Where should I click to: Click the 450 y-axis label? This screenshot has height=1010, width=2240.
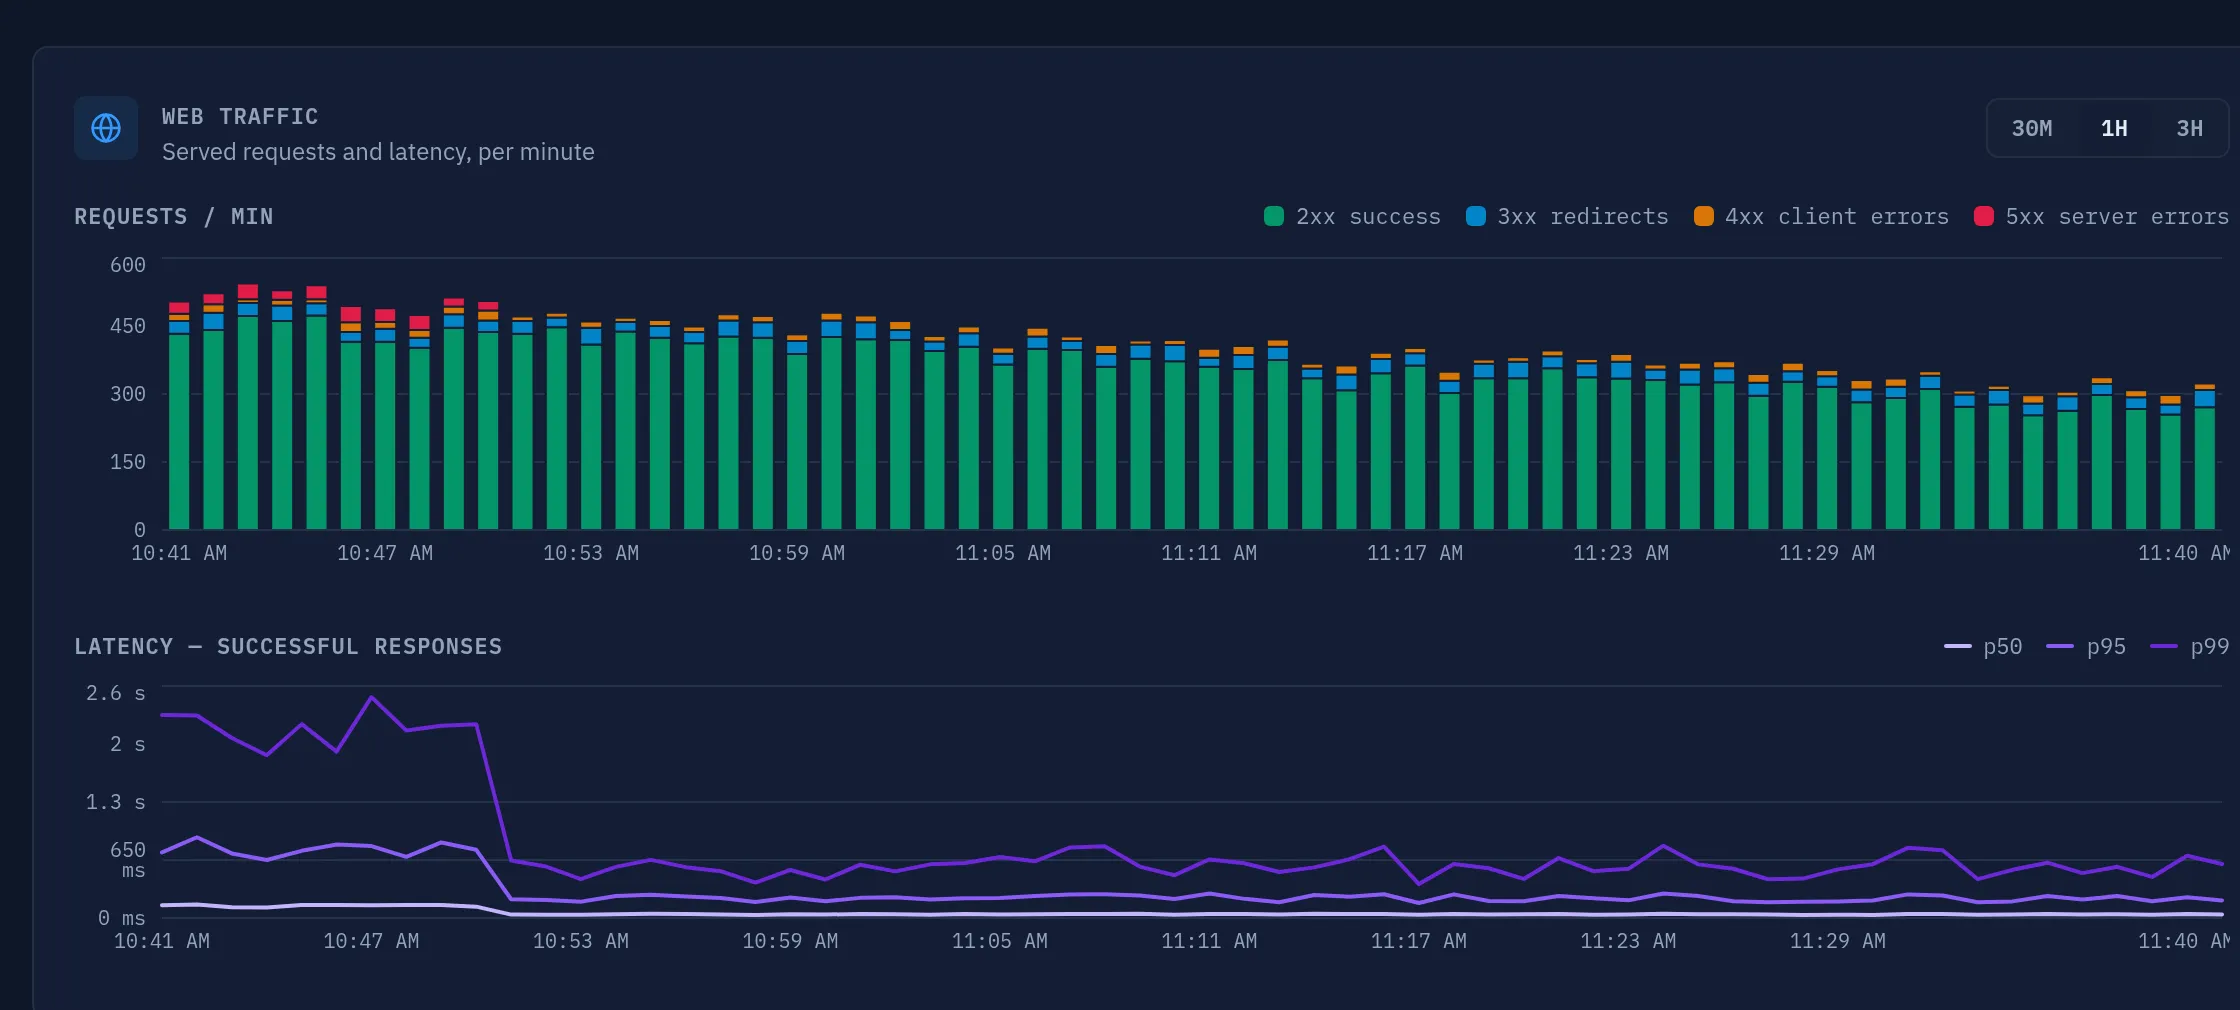click(128, 326)
